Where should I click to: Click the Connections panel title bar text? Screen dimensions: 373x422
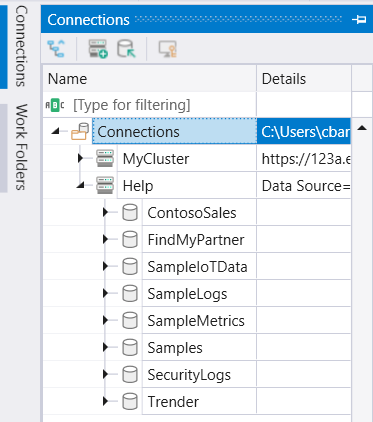(x=88, y=20)
